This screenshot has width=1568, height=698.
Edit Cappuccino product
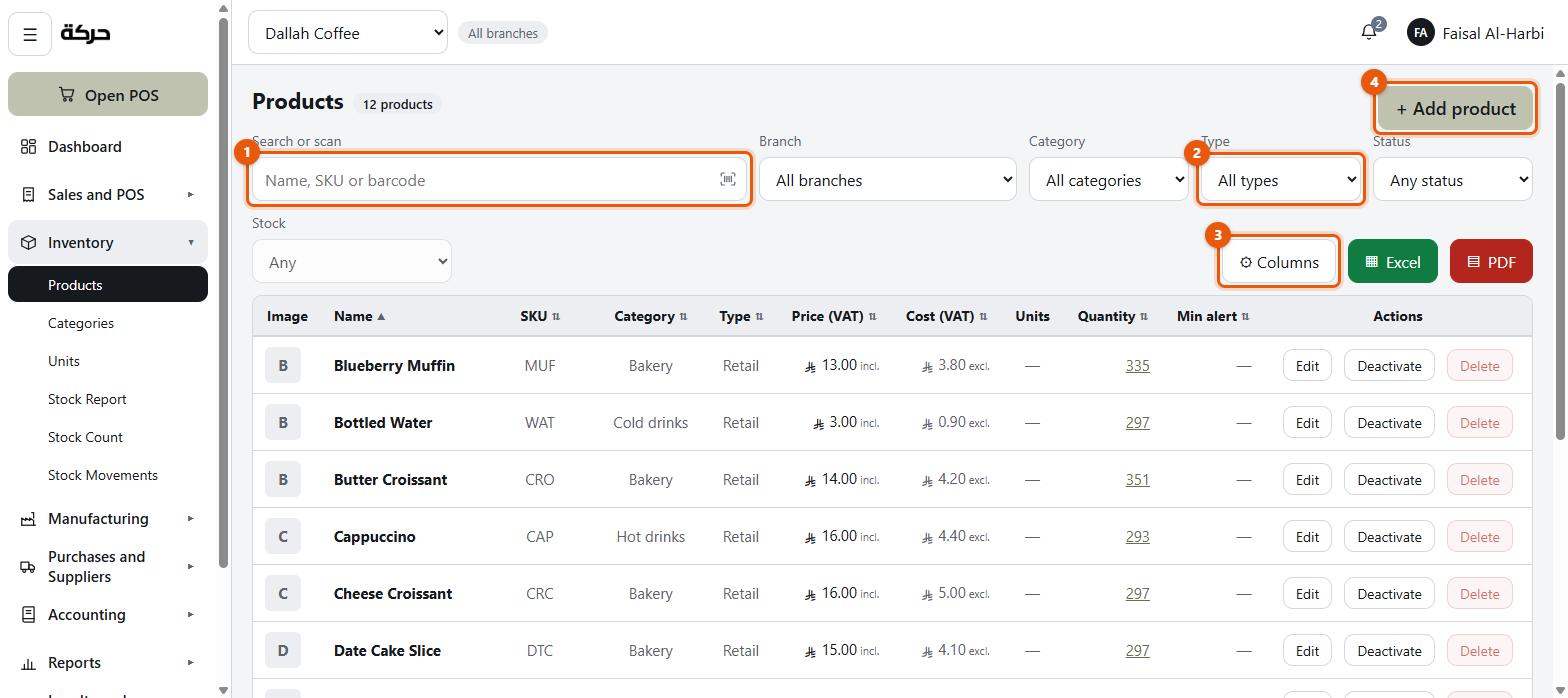(1307, 537)
